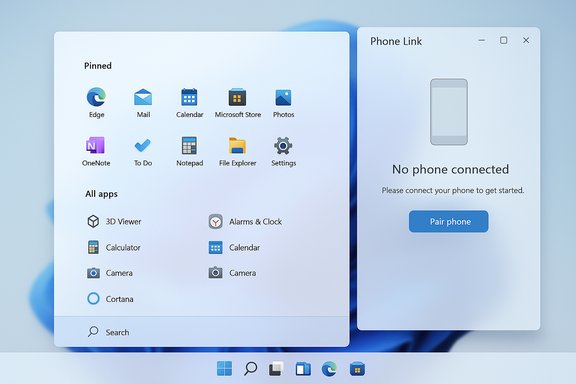This screenshot has height=384, width=576.
Task: Click 'Please connect your phone to get started.'
Action: 453,190
